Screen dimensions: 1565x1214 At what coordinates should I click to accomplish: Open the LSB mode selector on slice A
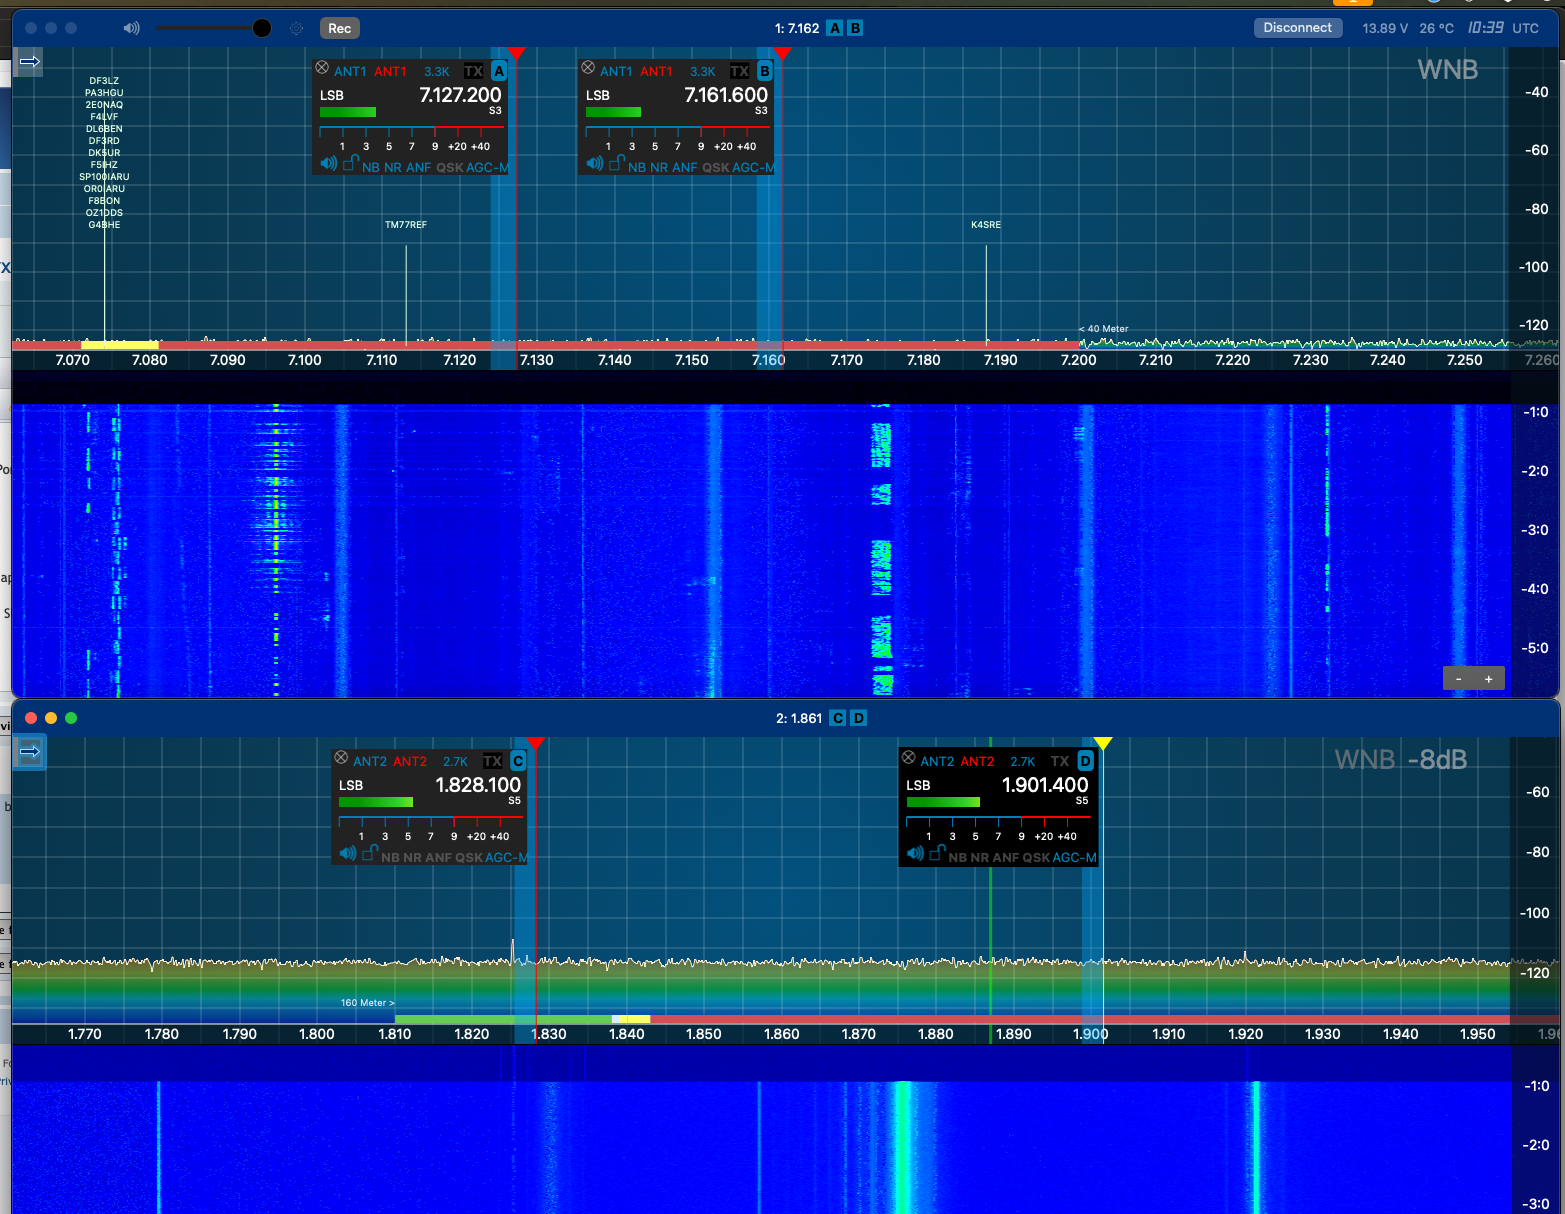click(332, 95)
